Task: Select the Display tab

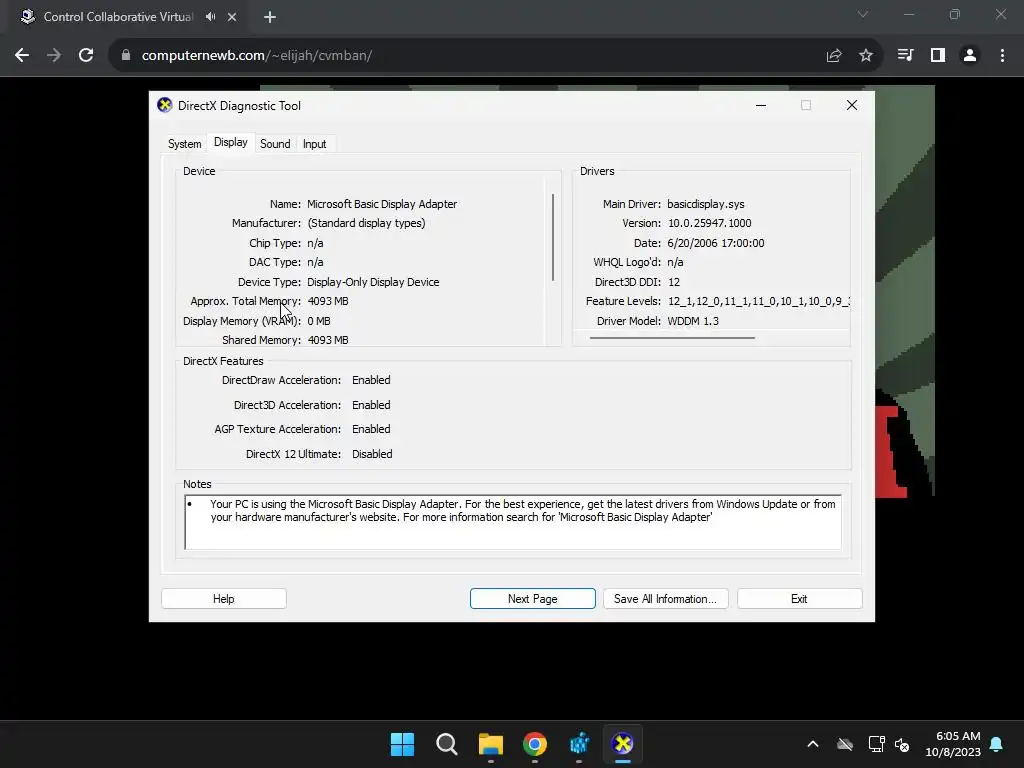Action: [x=231, y=142]
